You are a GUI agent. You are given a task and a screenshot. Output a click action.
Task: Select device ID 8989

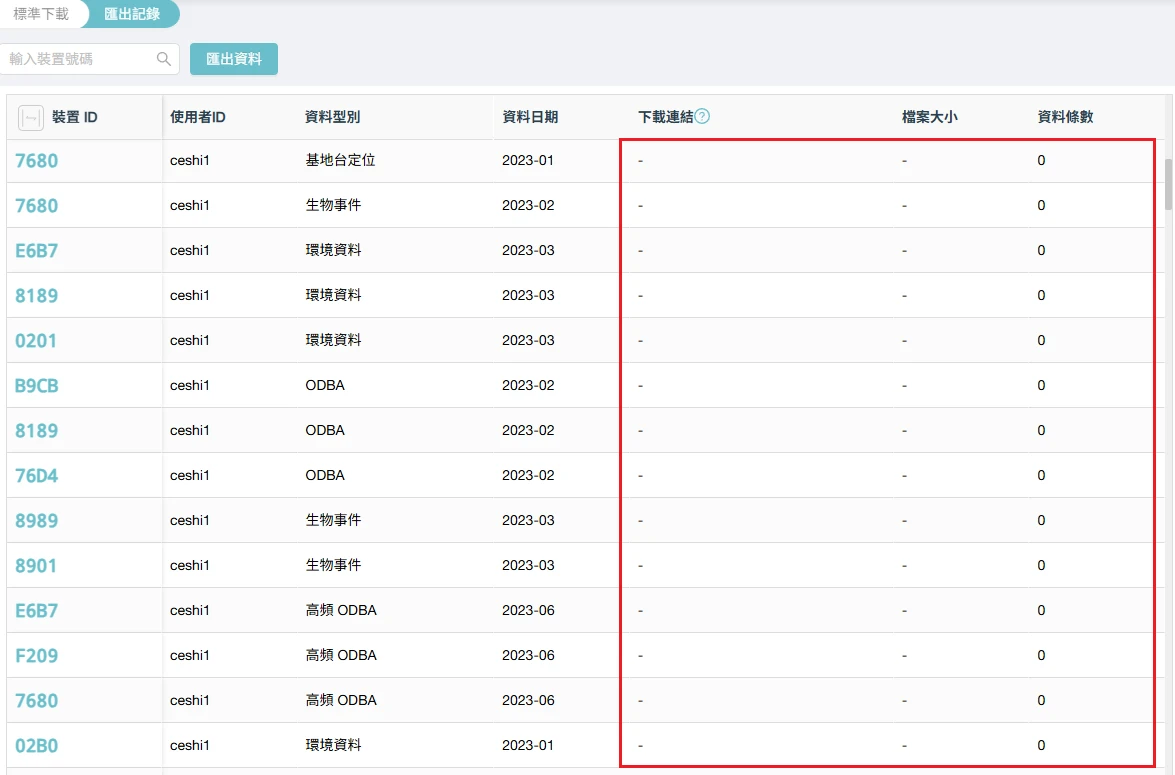(x=37, y=521)
